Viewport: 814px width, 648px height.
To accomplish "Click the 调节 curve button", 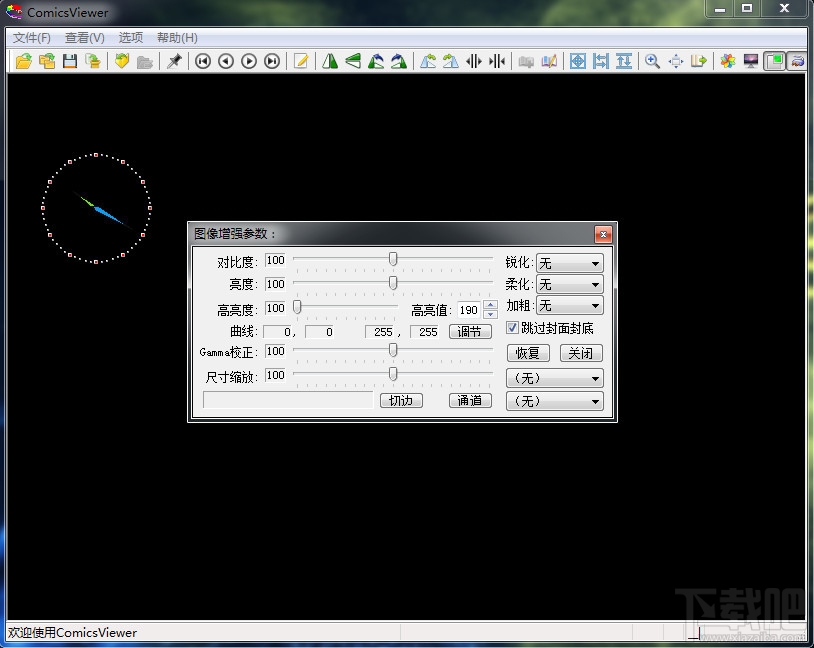I will click(x=469, y=331).
